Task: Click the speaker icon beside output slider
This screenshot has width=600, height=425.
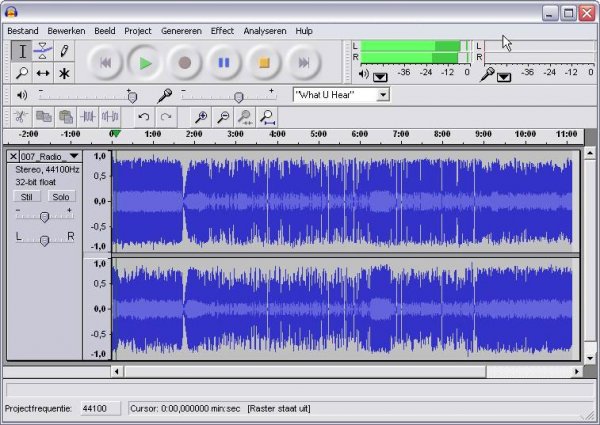Action: click(22, 95)
